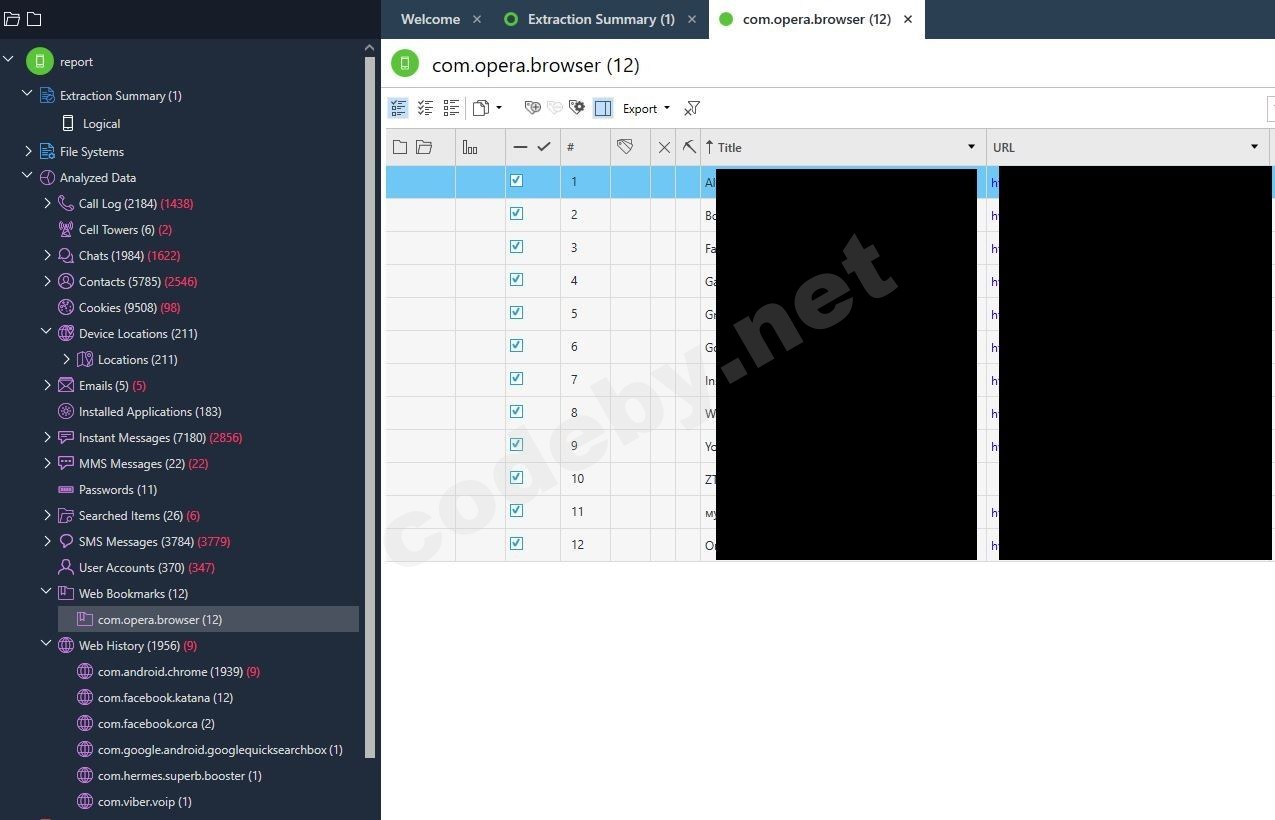The height and width of the screenshot is (820, 1275).
Task: Sort by the Title column header
Action: click(x=730, y=147)
